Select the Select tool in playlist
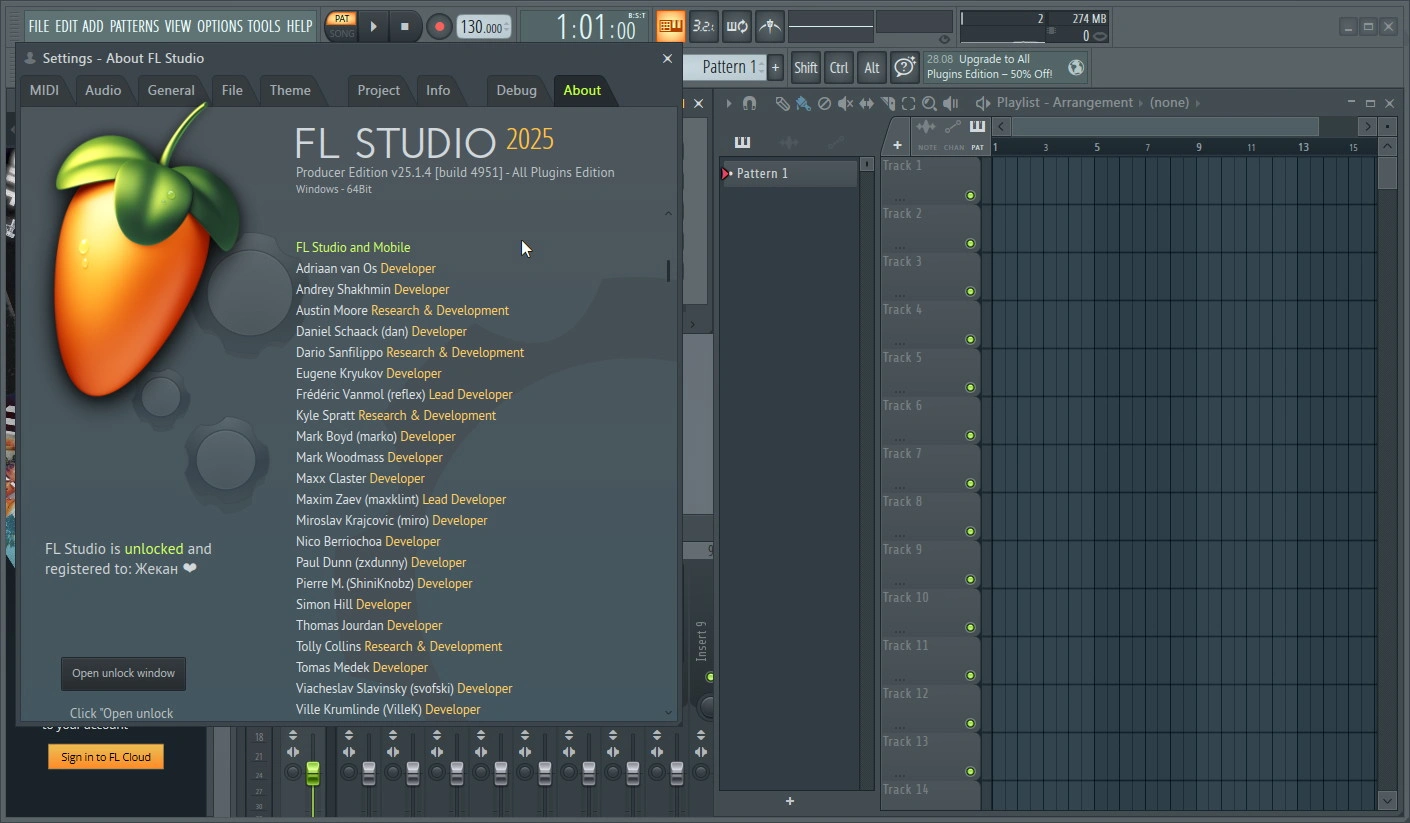1410x823 pixels. point(908,103)
